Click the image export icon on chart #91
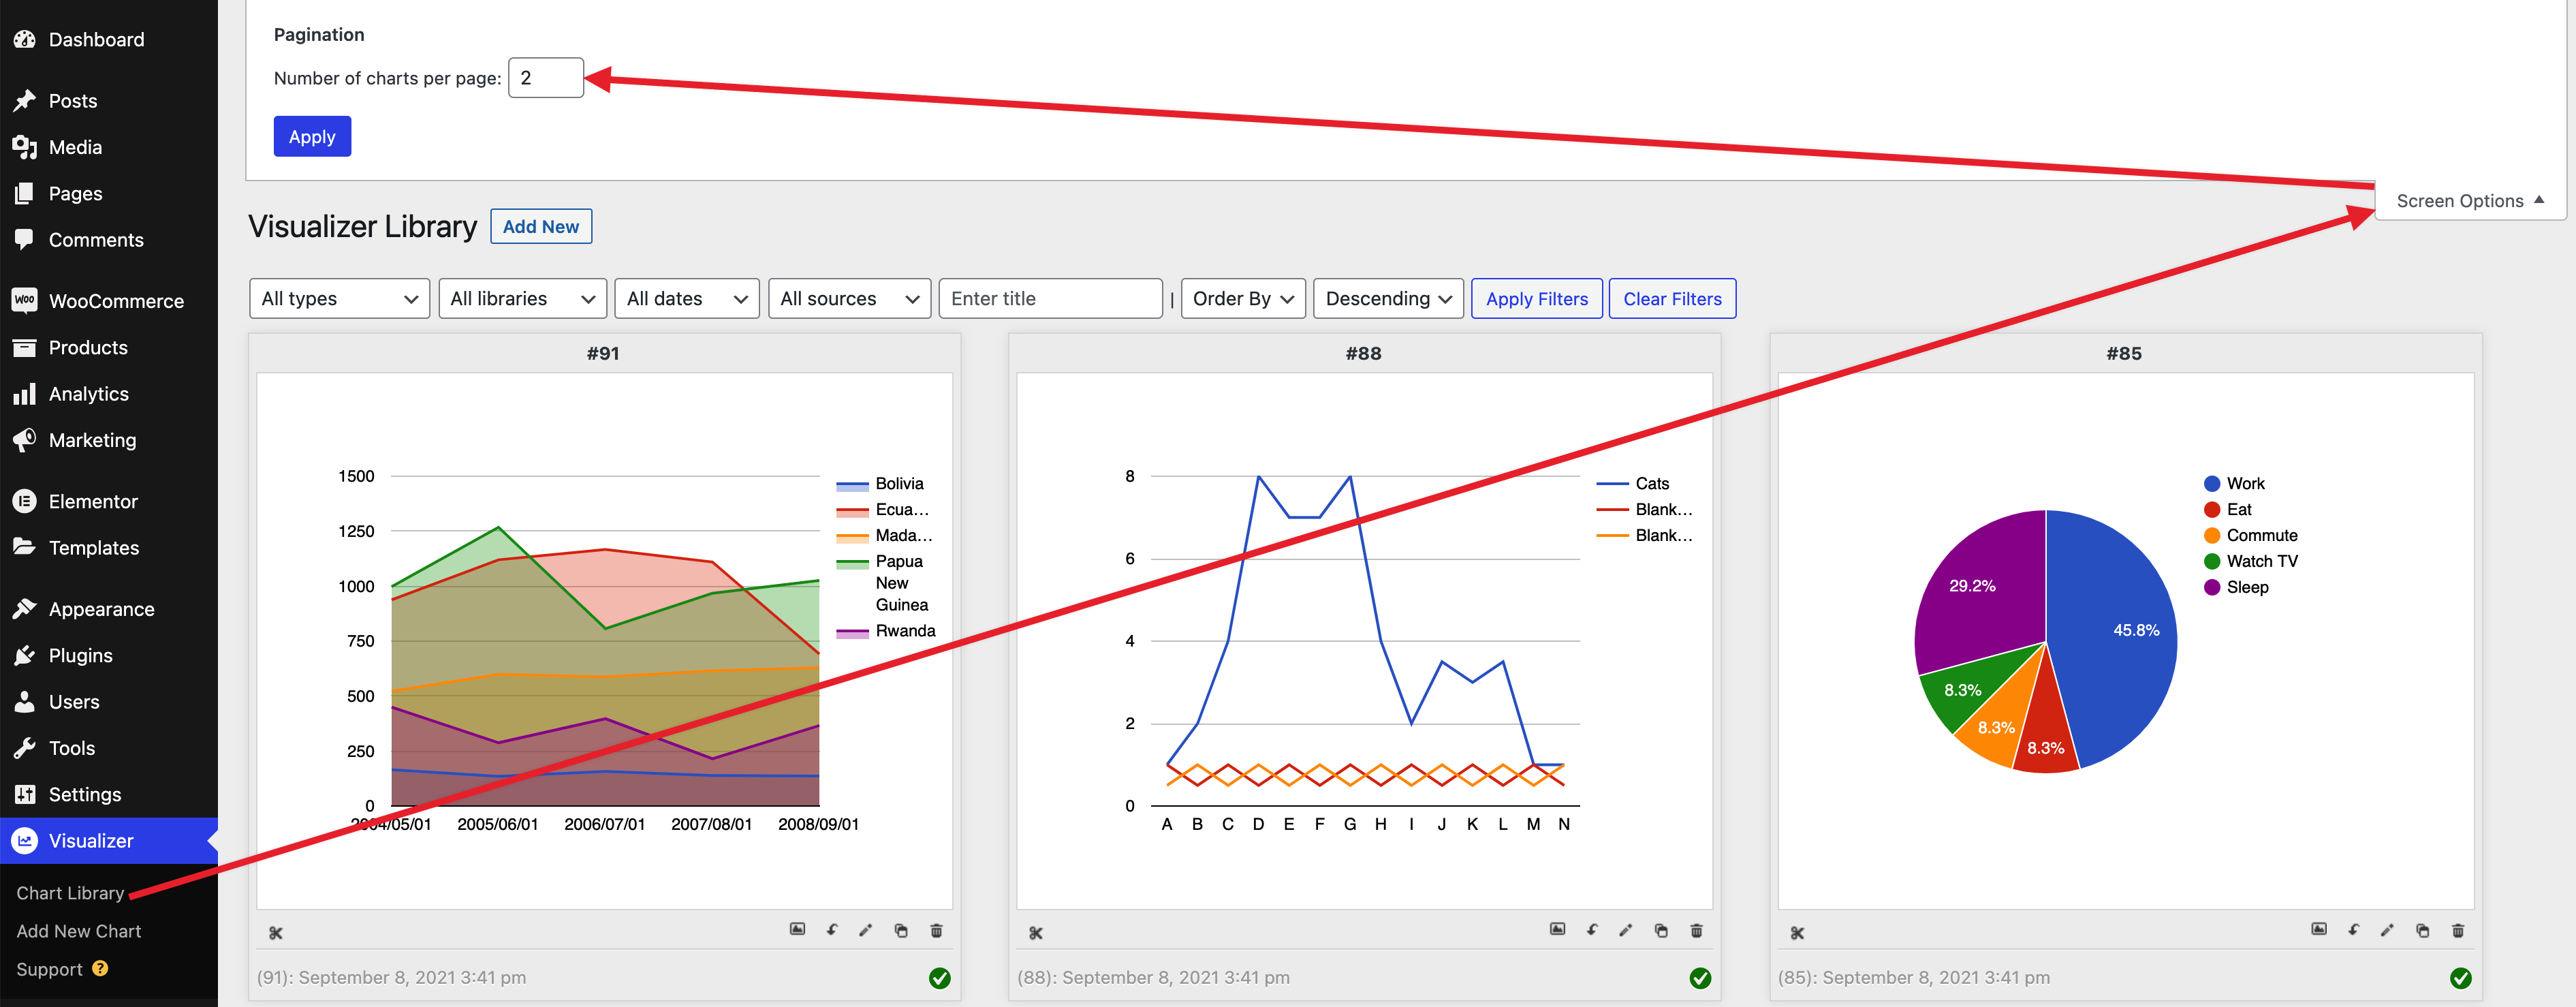The width and height of the screenshot is (2576, 1007). point(797,930)
